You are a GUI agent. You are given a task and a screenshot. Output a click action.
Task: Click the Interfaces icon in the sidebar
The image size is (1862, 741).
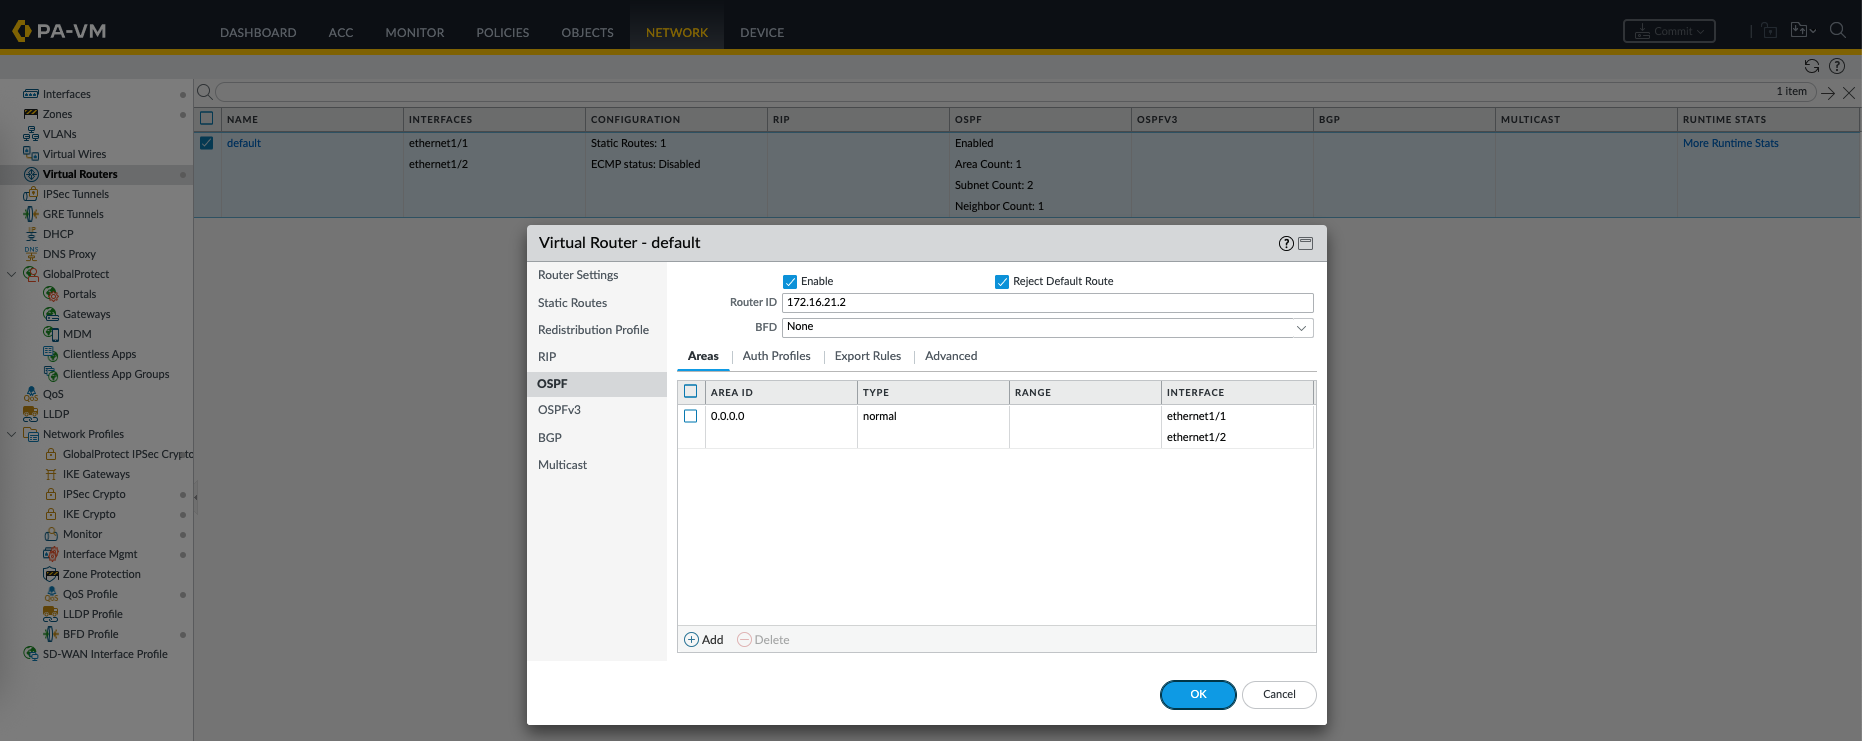pos(31,94)
